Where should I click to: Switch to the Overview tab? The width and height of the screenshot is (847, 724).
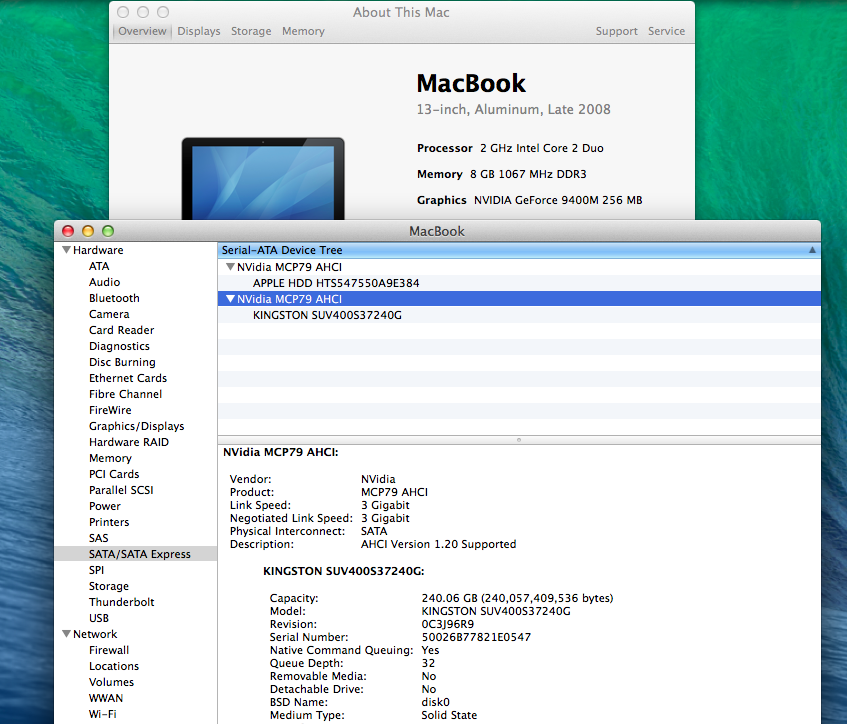[x=142, y=31]
